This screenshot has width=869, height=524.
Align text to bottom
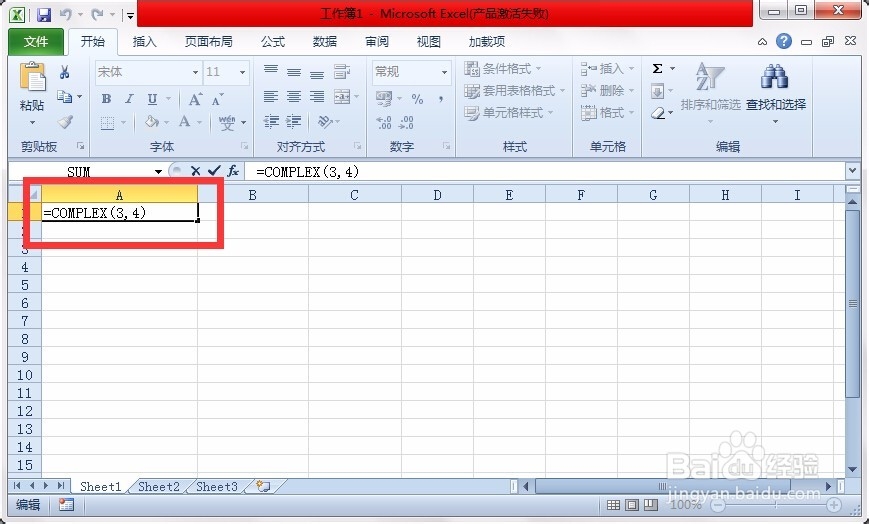click(317, 72)
